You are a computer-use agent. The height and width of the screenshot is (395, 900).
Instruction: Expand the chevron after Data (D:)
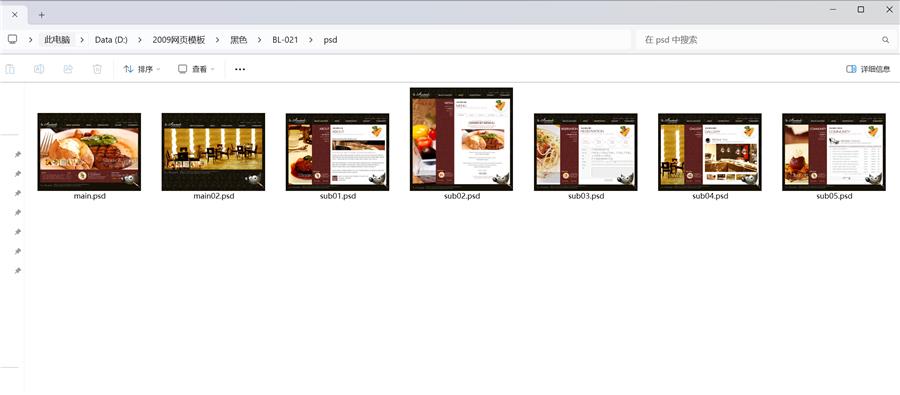point(139,40)
